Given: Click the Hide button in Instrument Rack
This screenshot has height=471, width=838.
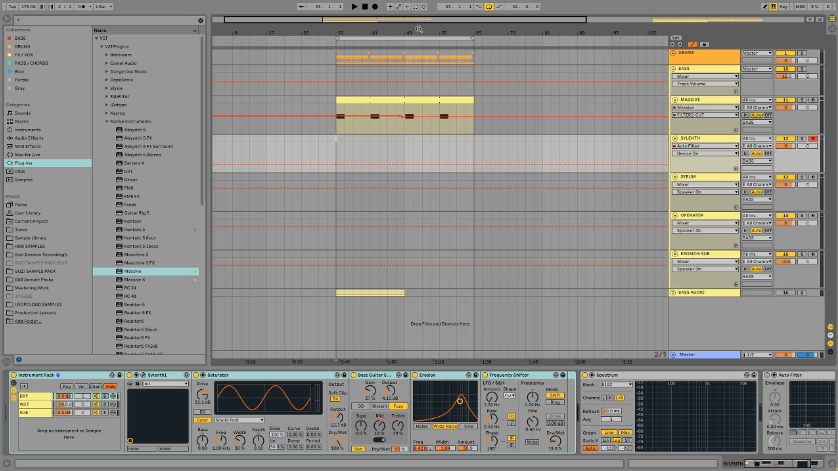Looking at the screenshot, I should 111,386.
